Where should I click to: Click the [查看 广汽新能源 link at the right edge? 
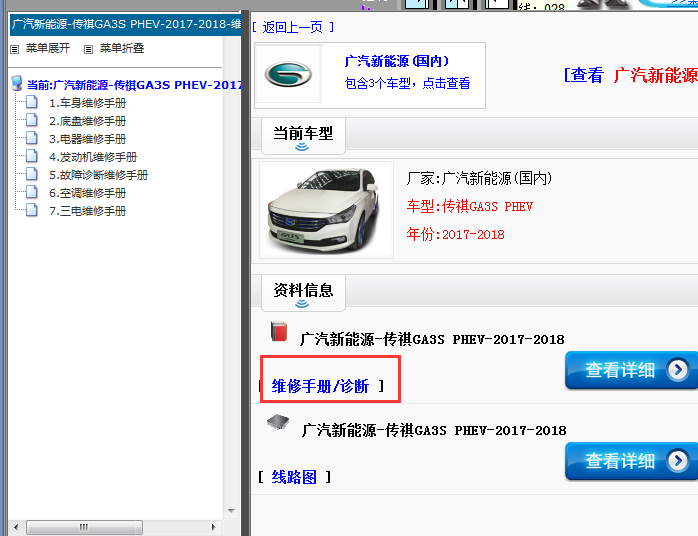coord(630,75)
